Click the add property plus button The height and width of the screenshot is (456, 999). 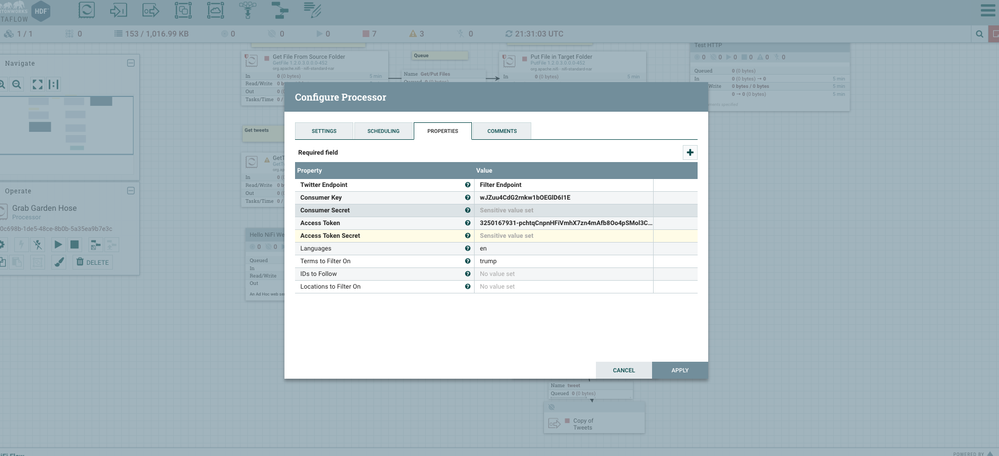pos(689,153)
